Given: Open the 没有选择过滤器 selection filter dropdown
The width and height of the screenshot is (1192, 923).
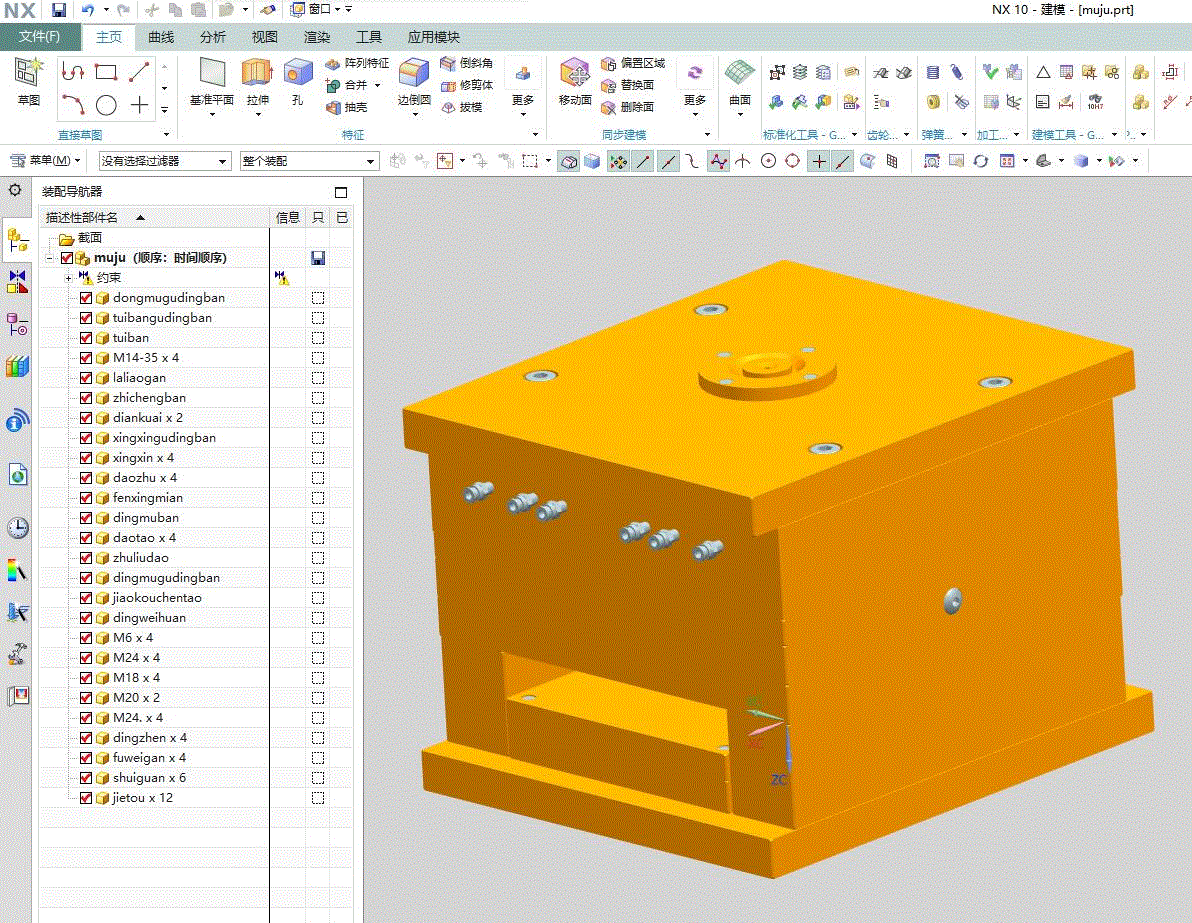Looking at the screenshot, I should (x=164, y=161).
